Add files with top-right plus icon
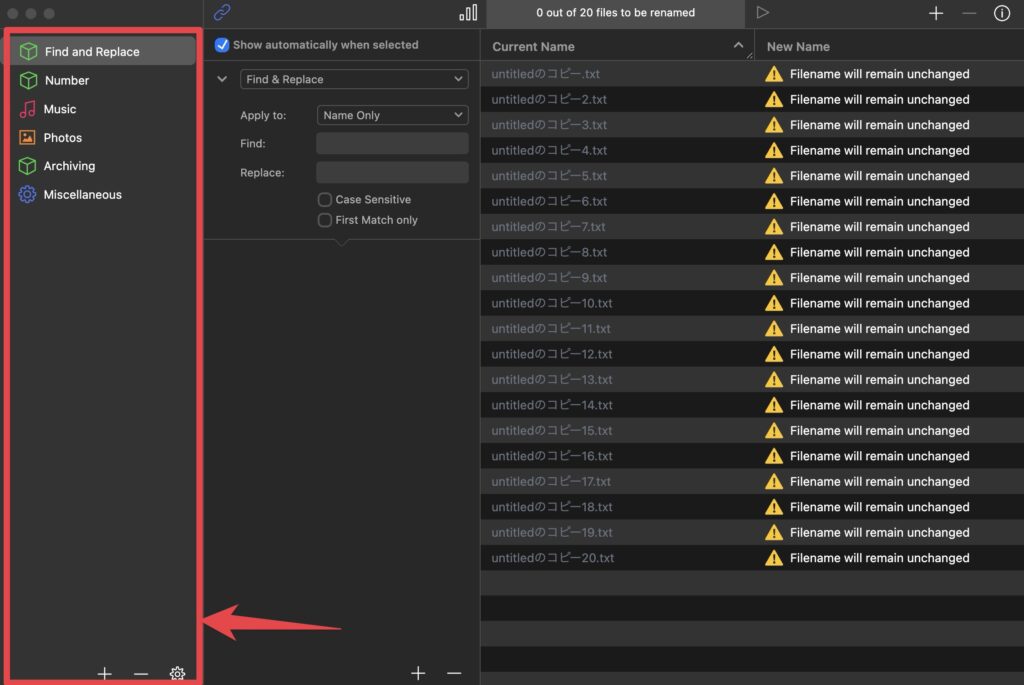The height and width of the screenshot is (685, 1024). (936, 13)
